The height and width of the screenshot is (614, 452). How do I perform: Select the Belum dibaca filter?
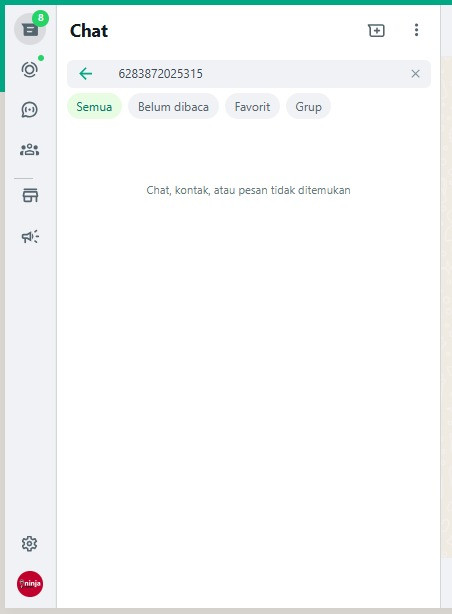[x=173, y=107]
